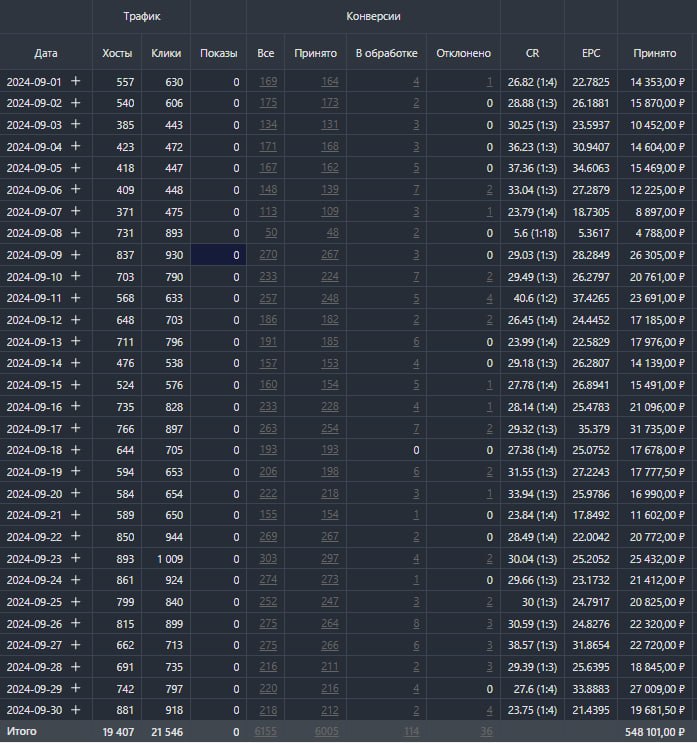697x743 pixels.
Task: Open total conversions link 6155 in Итого row
Action: (x=265, y=732)
